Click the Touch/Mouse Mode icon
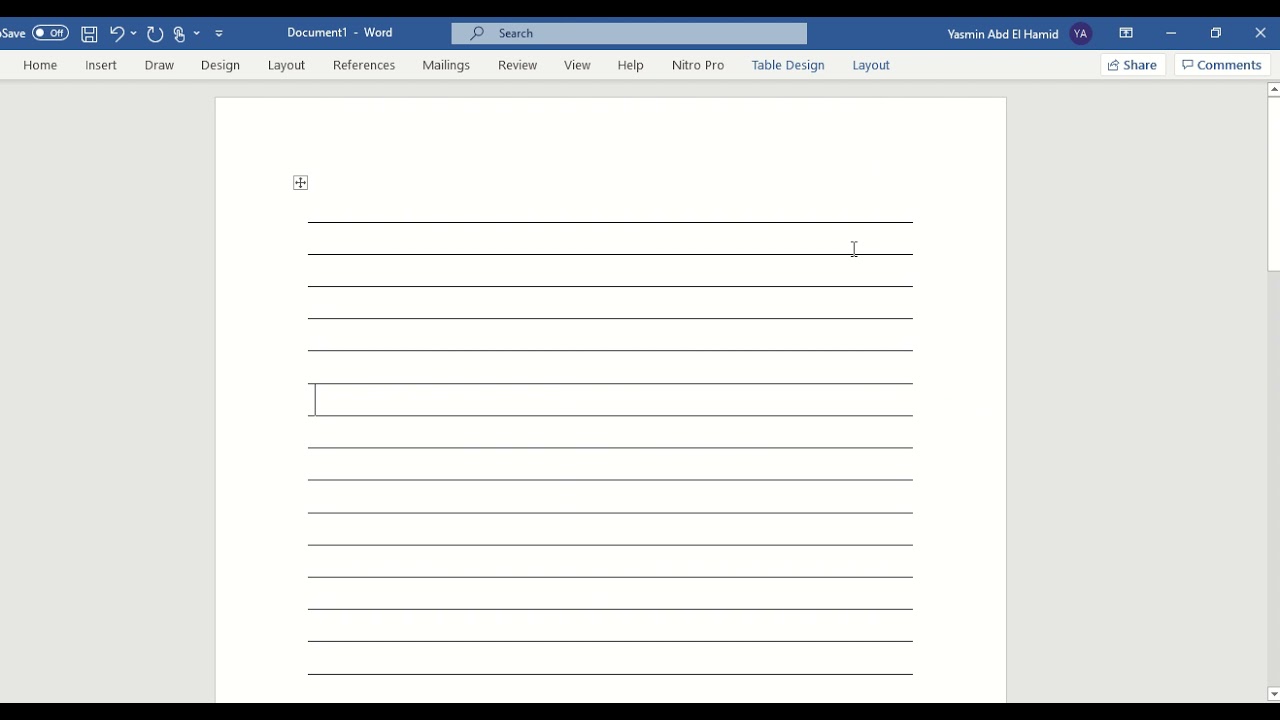Screen dimensions: 1280x720 click(x=180, y=33)
